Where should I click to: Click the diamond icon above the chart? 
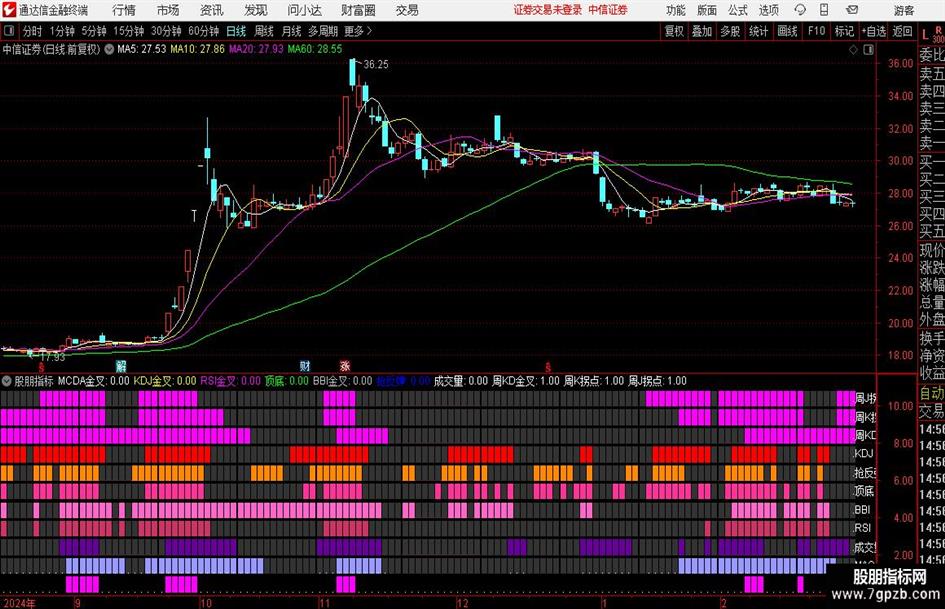click(x=853, y=50)
